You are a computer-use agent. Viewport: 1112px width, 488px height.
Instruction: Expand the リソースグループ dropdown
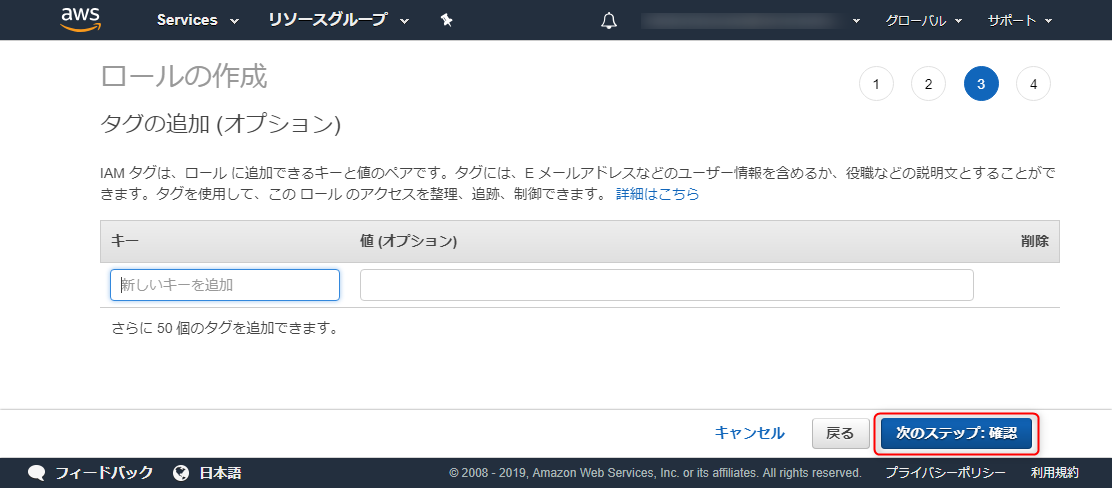[339, 20]
